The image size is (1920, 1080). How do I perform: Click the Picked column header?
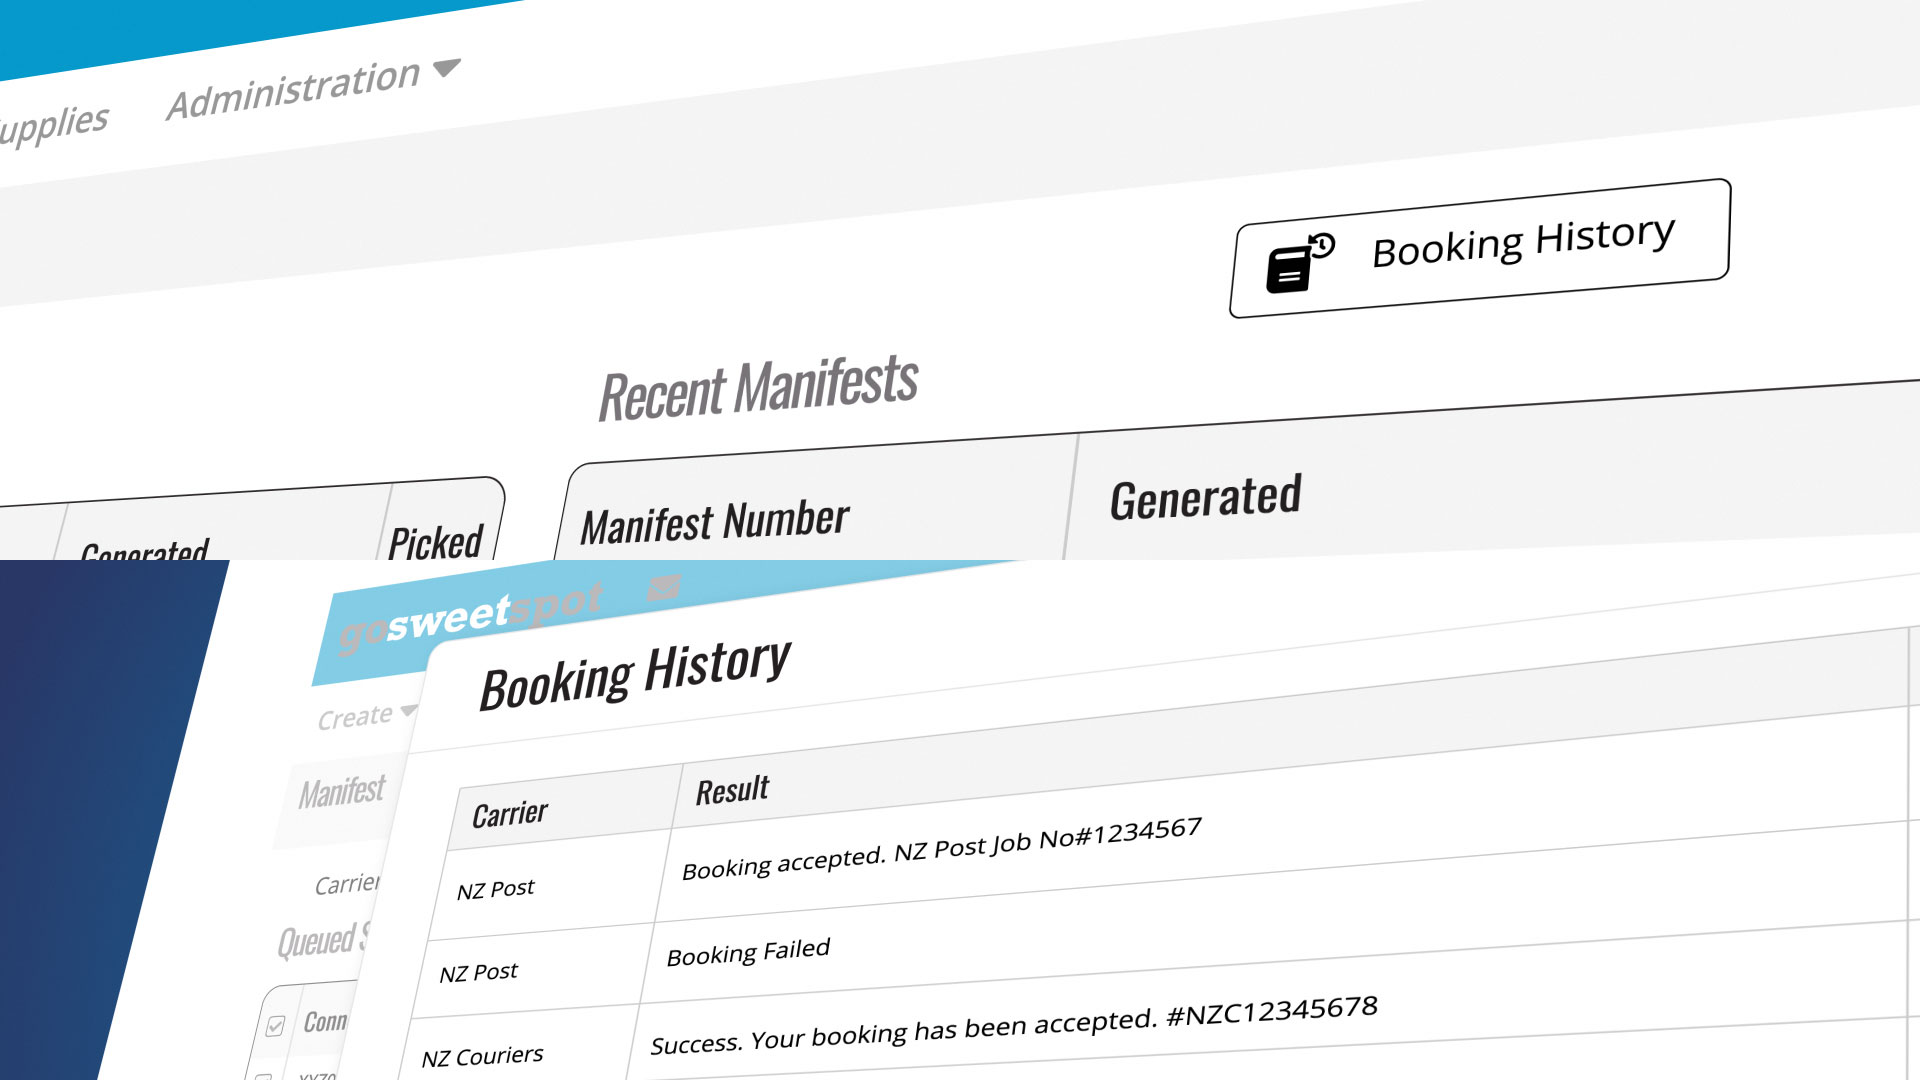coord(435,542)
